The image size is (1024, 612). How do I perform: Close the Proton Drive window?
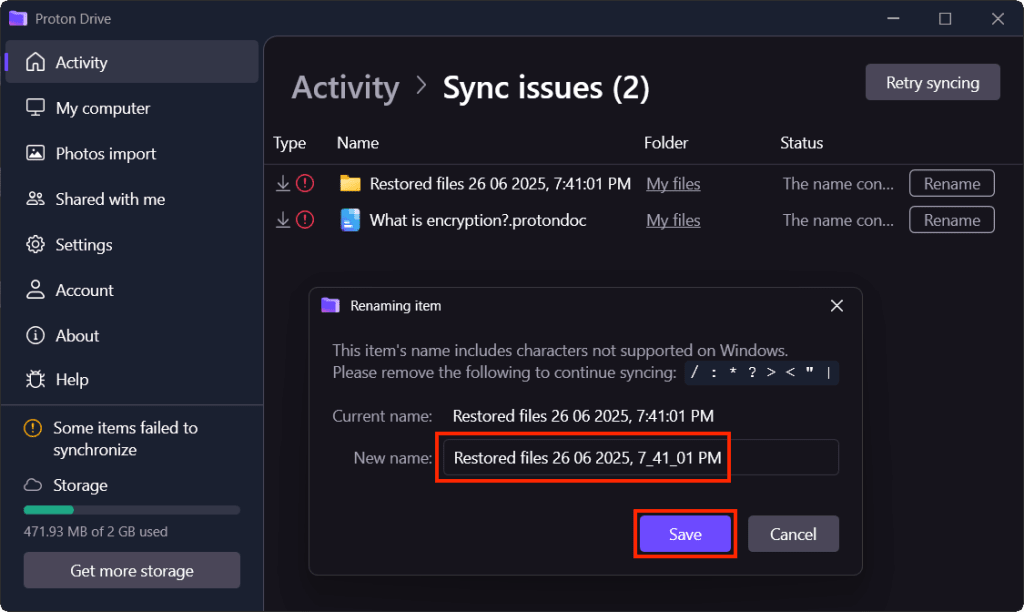997,18
